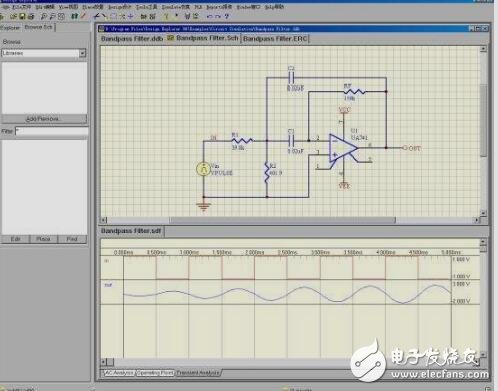
Task: Click the Zoom In magnifier icon
Action: (44, 16)
